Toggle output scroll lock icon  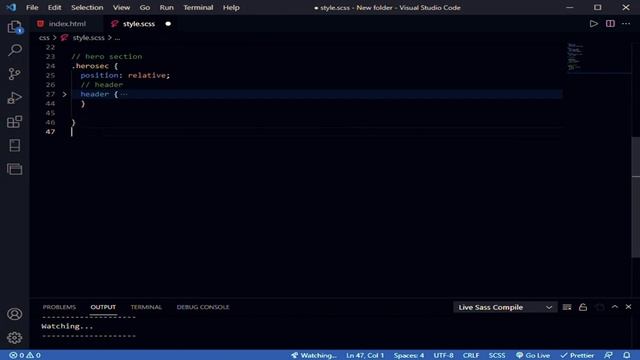click(x=583, y=307)
